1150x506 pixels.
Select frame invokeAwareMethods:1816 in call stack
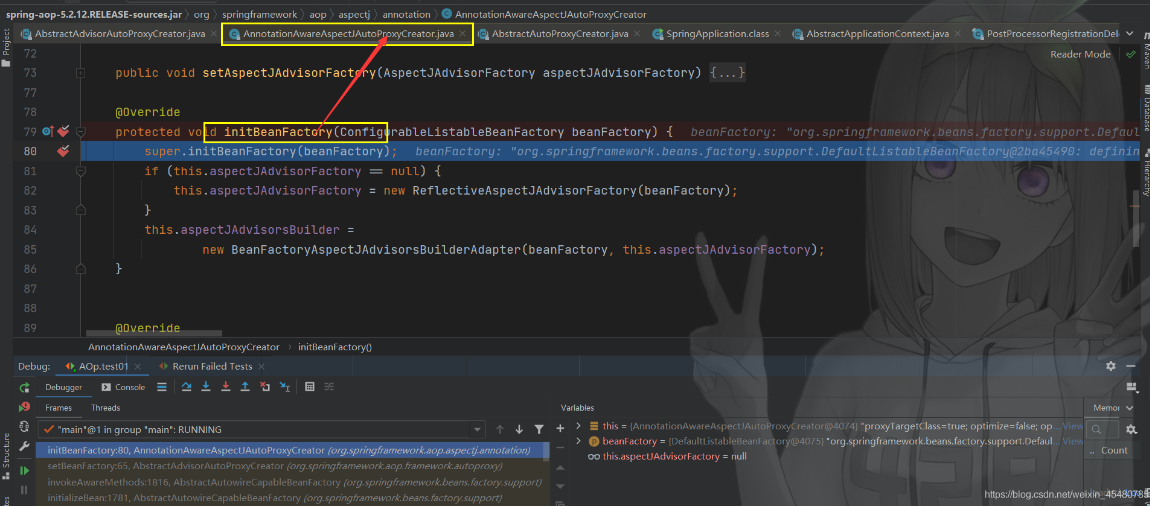293,483
